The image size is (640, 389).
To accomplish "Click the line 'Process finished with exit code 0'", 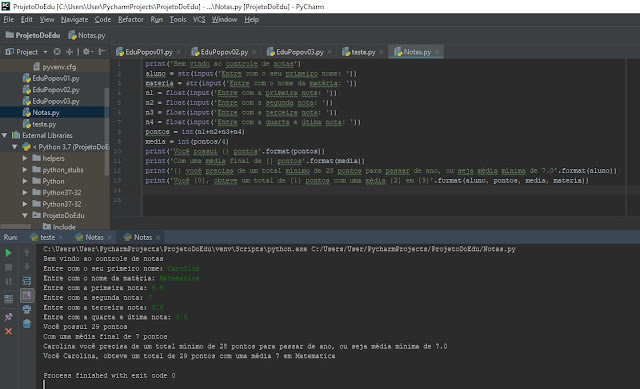I will (109, 376).
